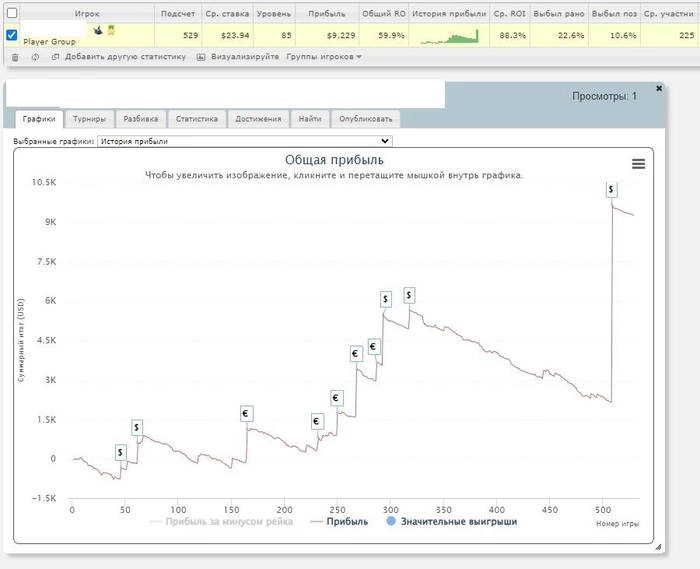Image resolution: width=700 pixels, height=569 pixels.
Task: Sort by the Ср. ROI column header
Action: [x=509, y=14]
